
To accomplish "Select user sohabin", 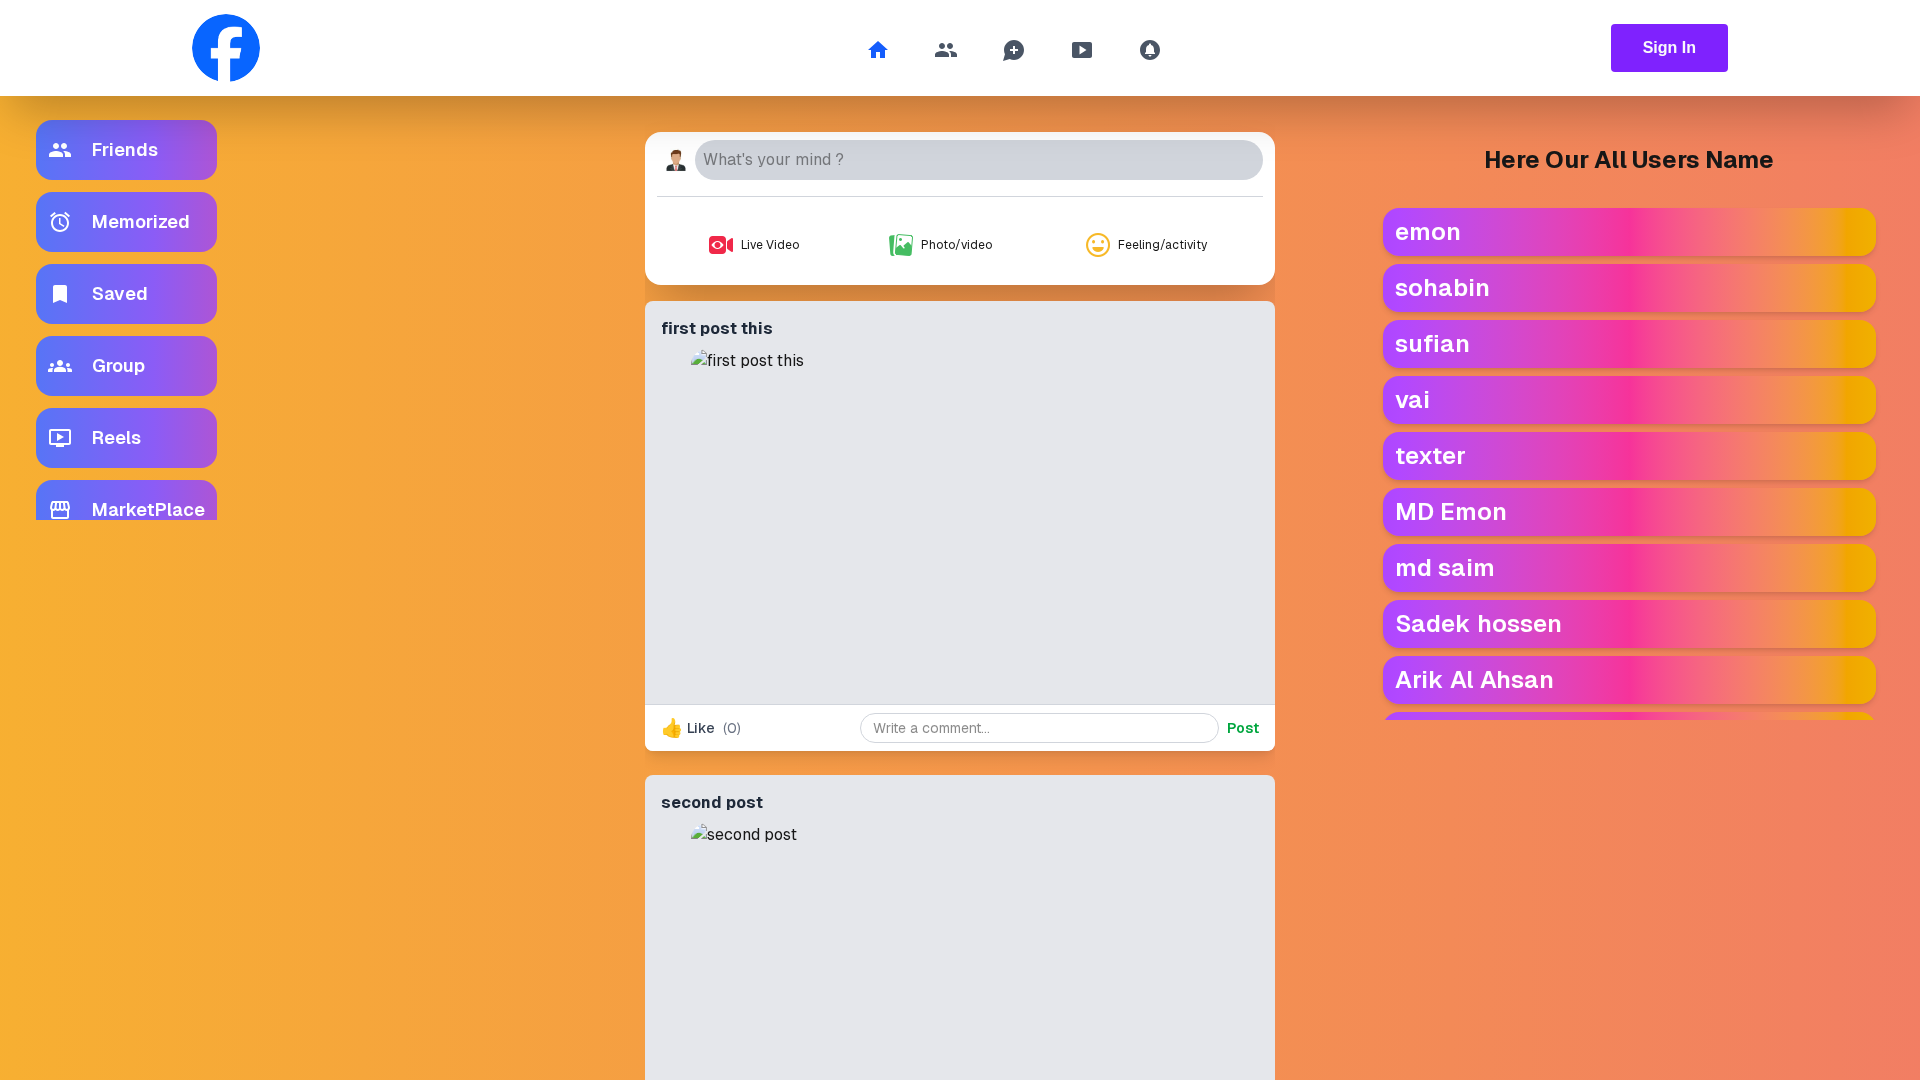I will pos(1629,288).
